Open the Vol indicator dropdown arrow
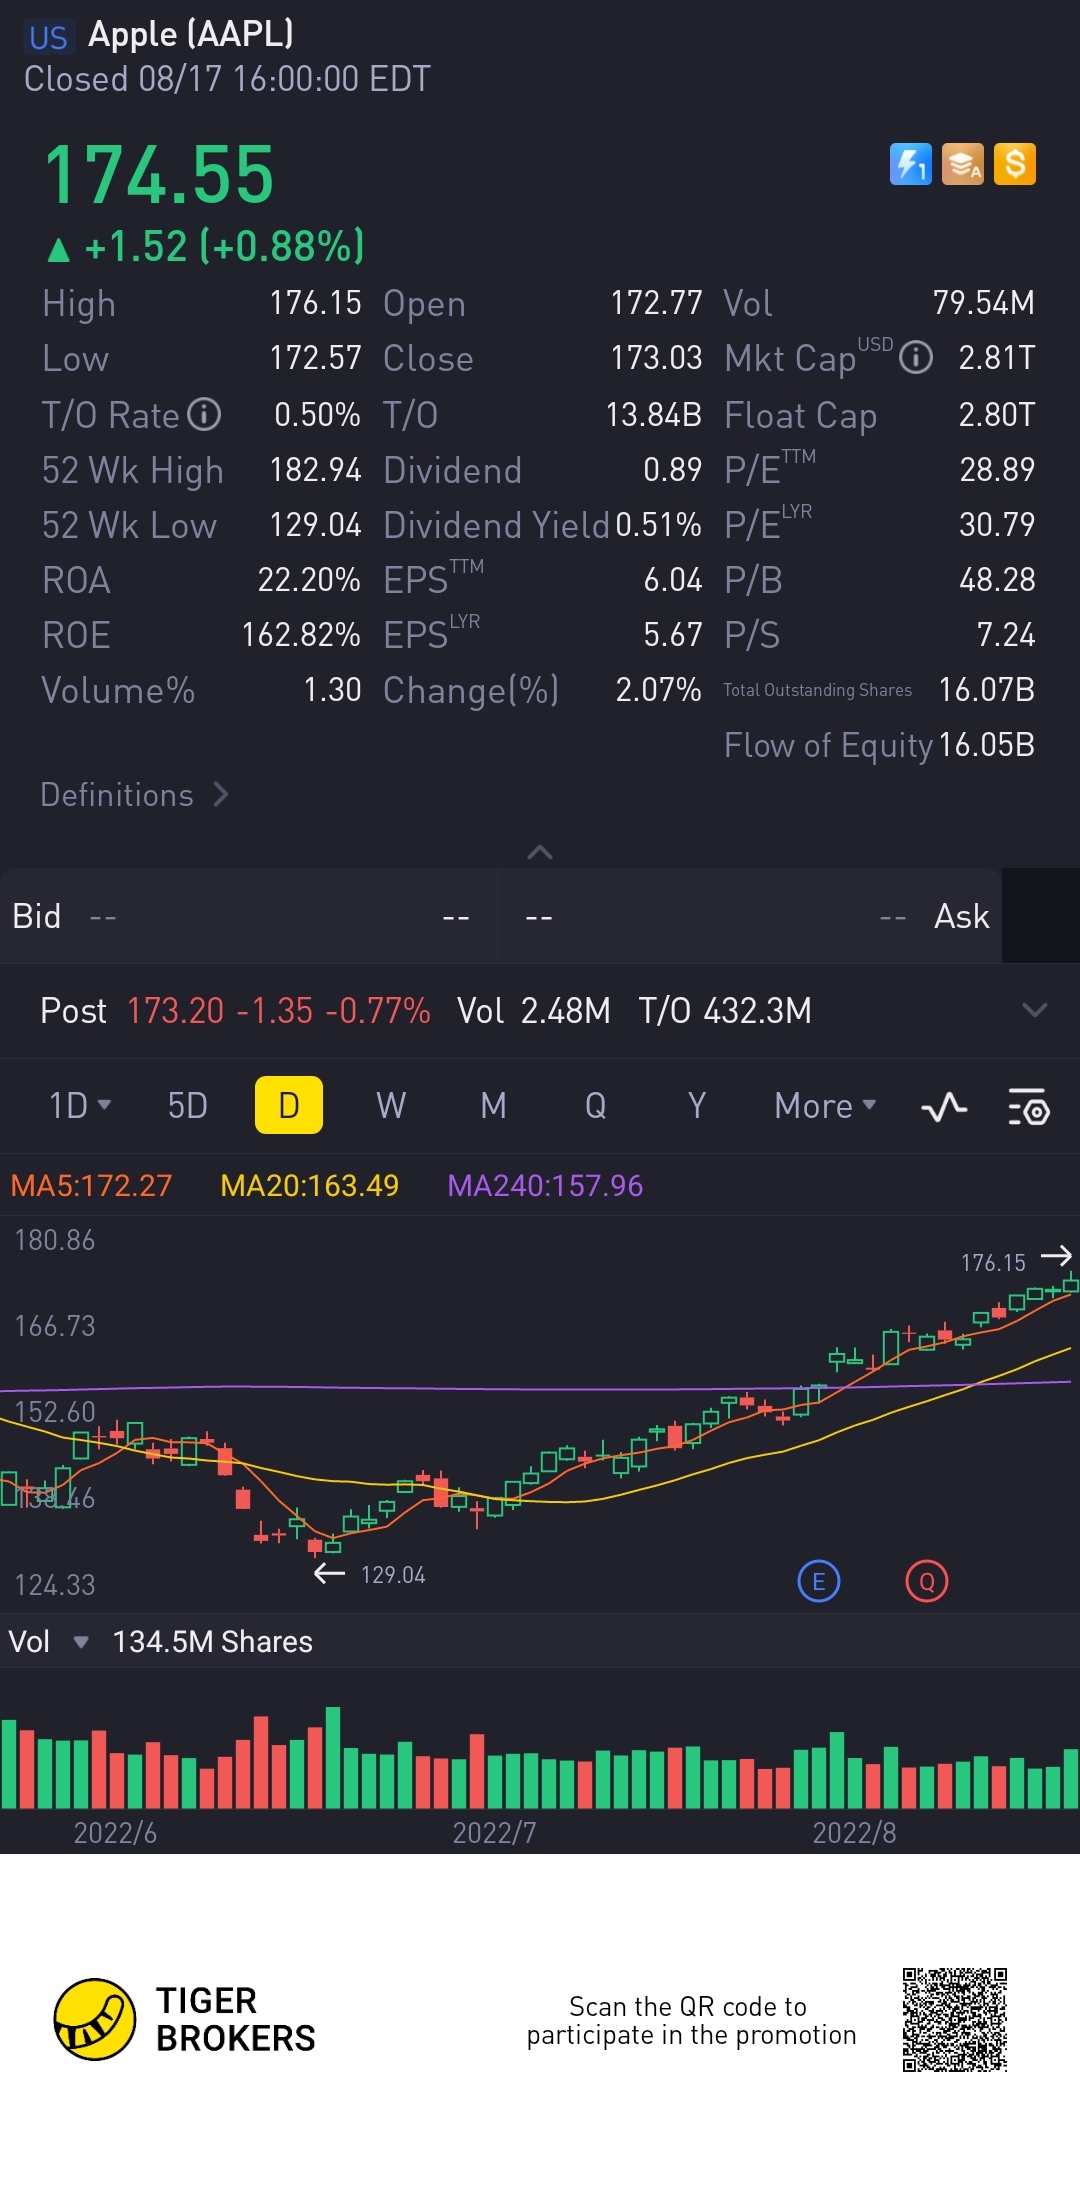Screen dimensions: 1080x2186 point(81,1642)
